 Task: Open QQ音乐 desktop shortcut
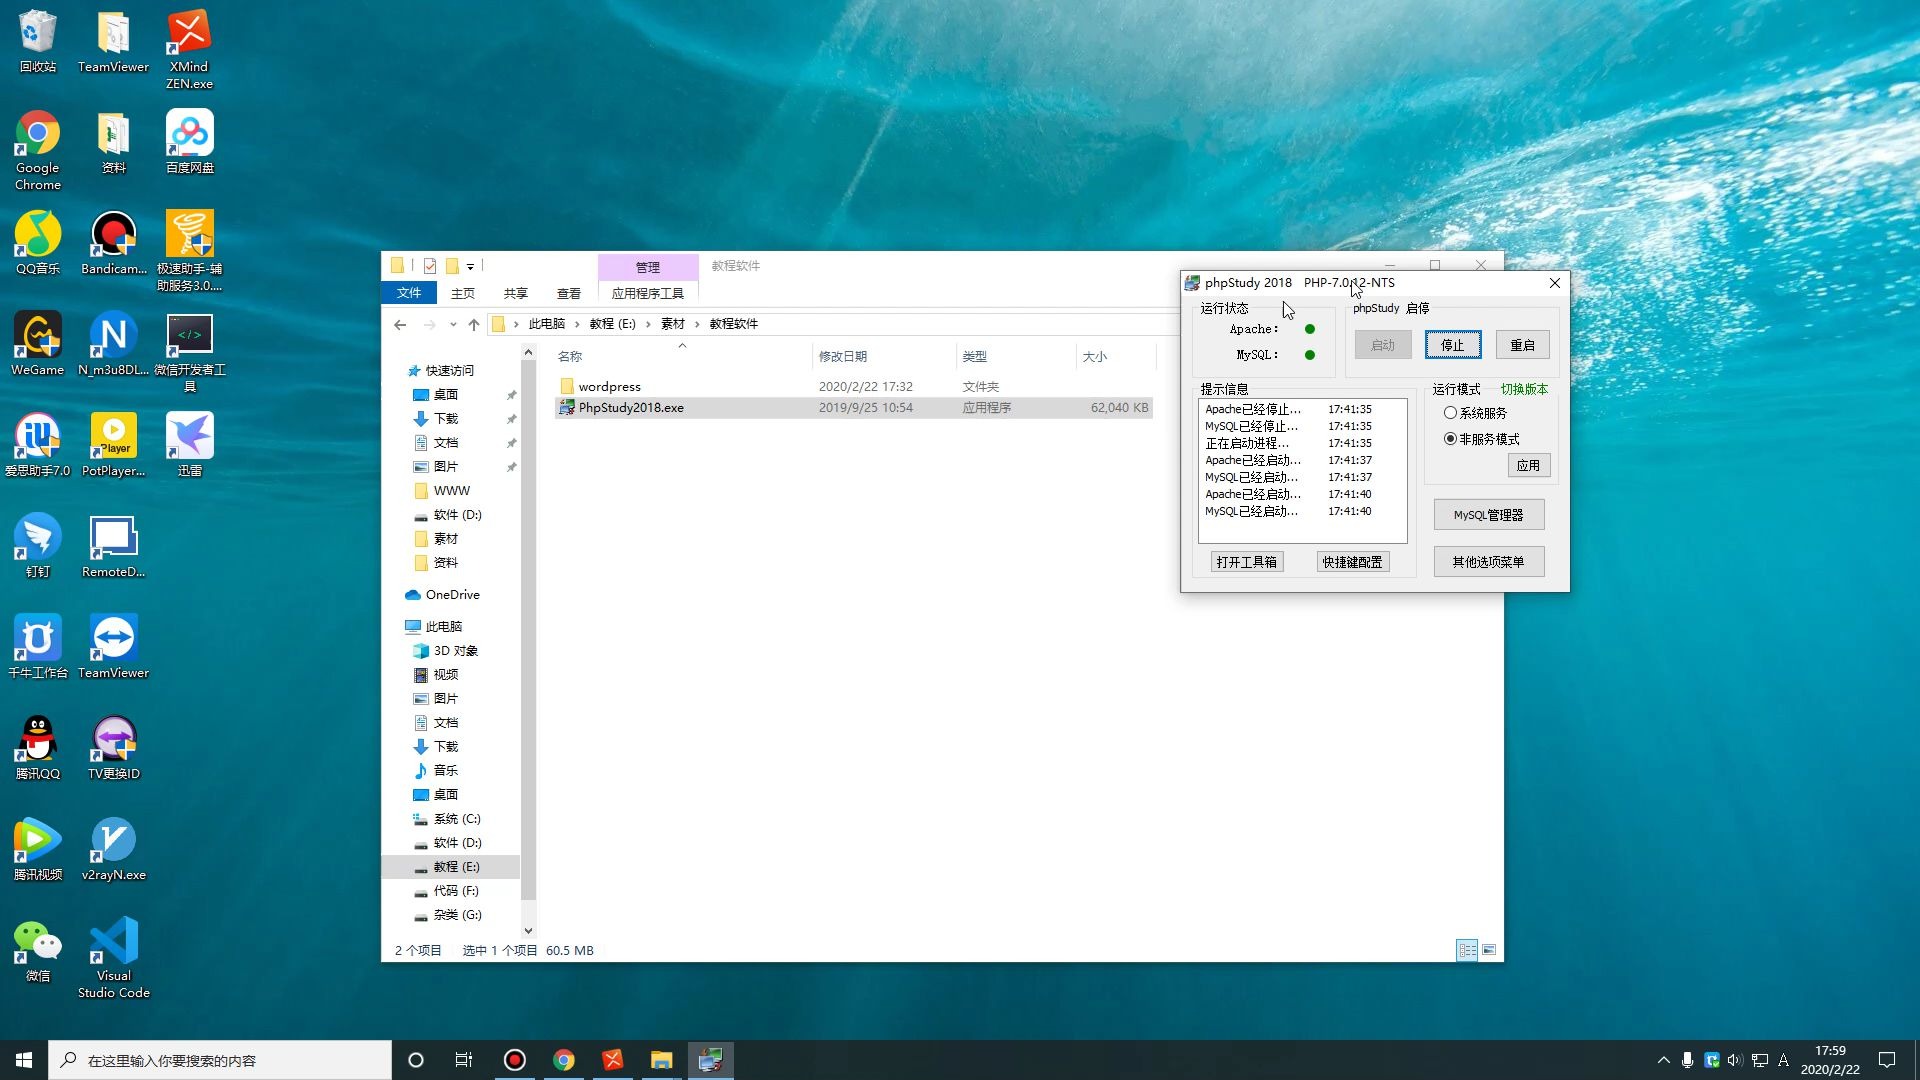[x=37, y=243]
